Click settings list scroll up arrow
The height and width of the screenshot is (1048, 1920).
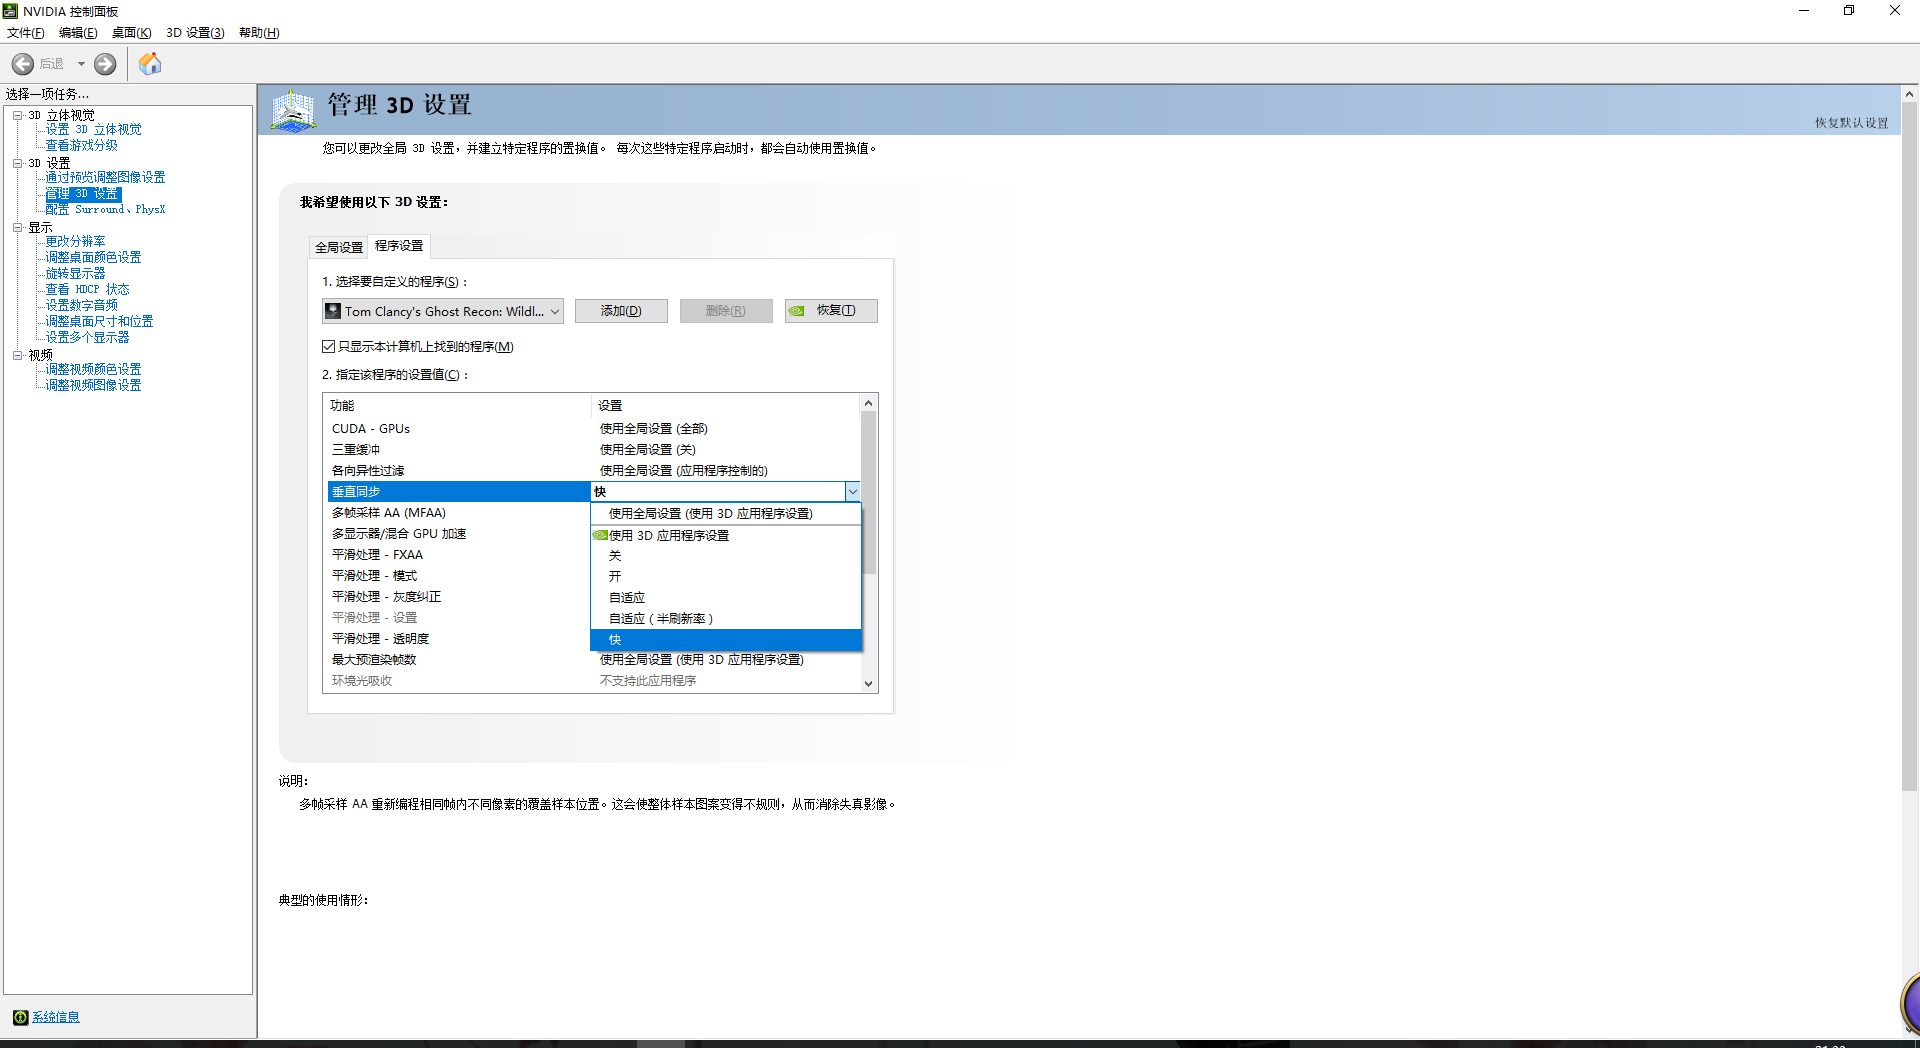point(868,403)
